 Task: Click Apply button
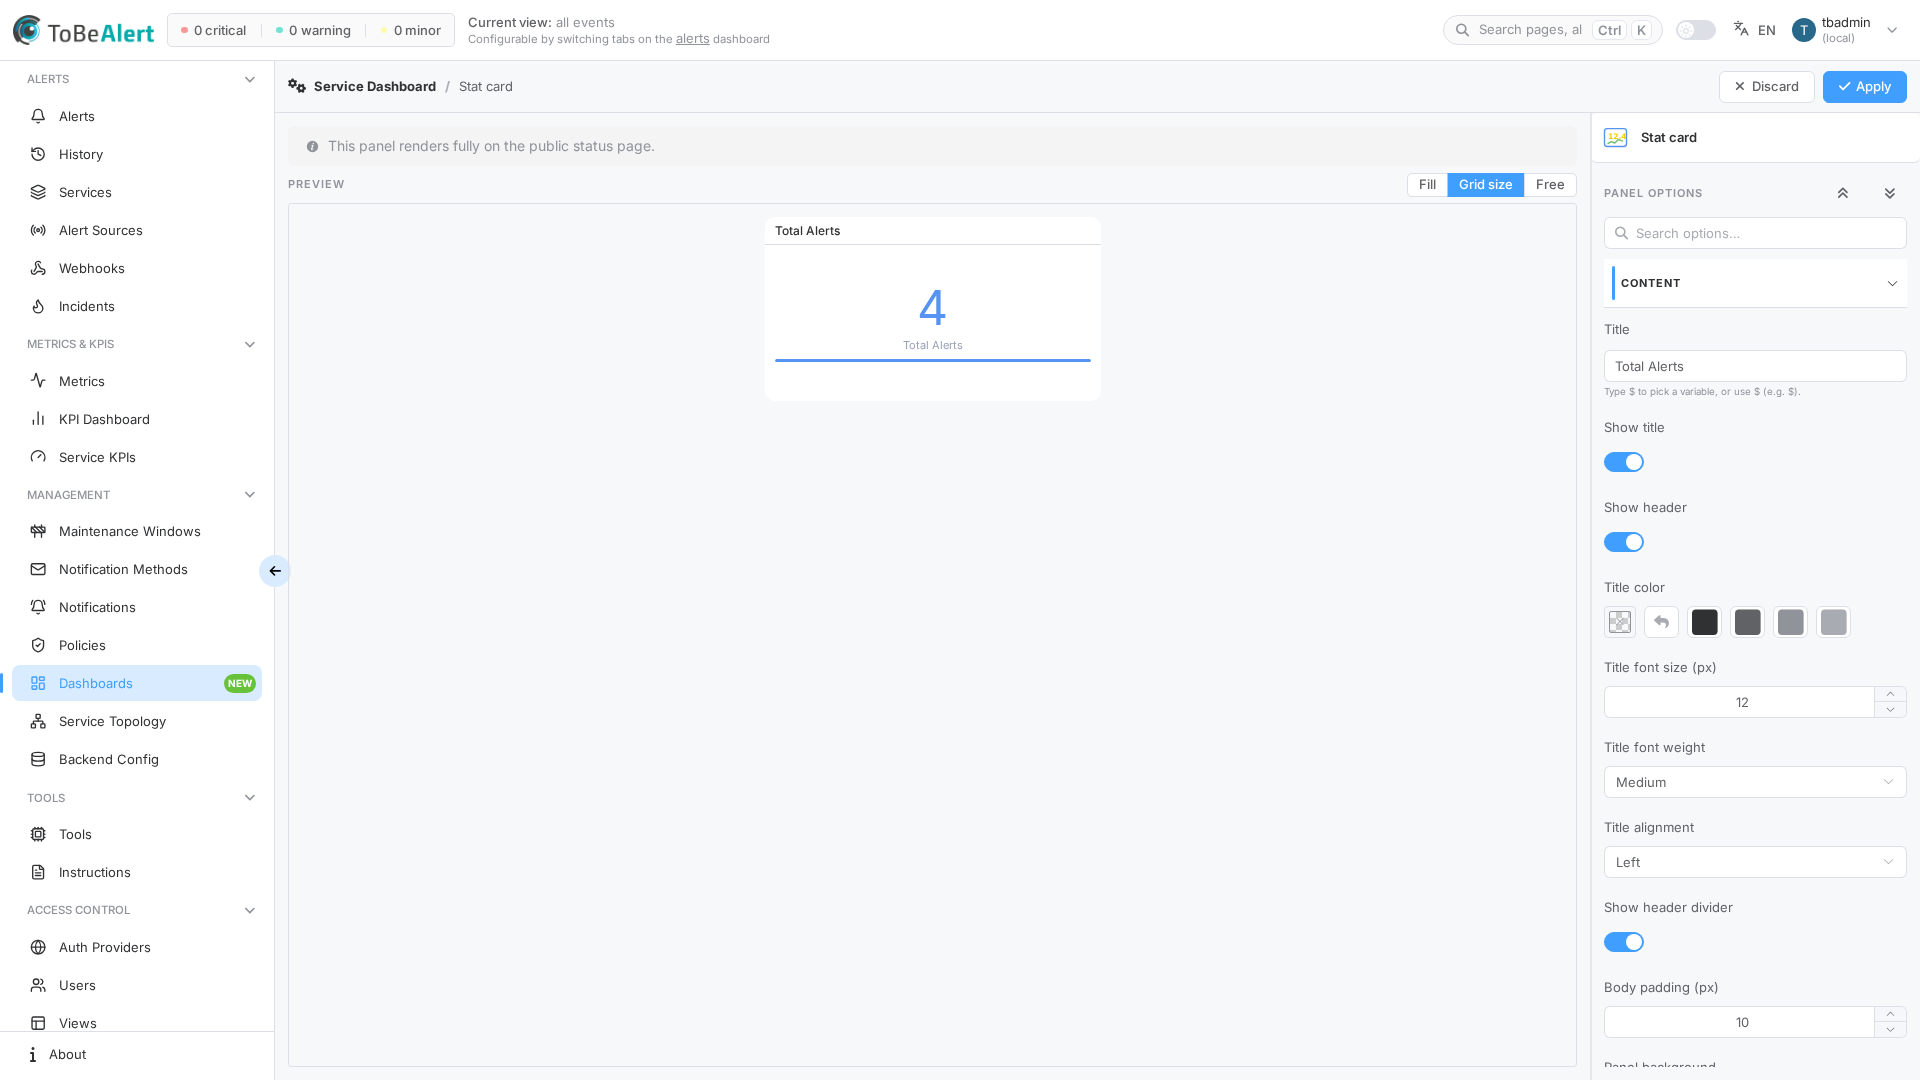(x=1864, y=87)
